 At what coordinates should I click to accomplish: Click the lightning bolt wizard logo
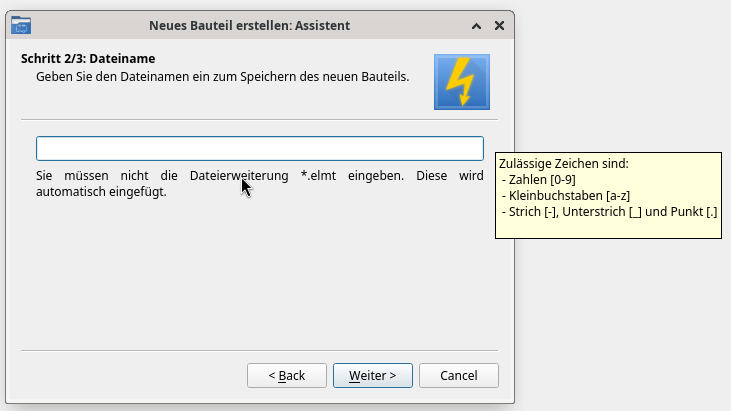(x=461, y=82)
